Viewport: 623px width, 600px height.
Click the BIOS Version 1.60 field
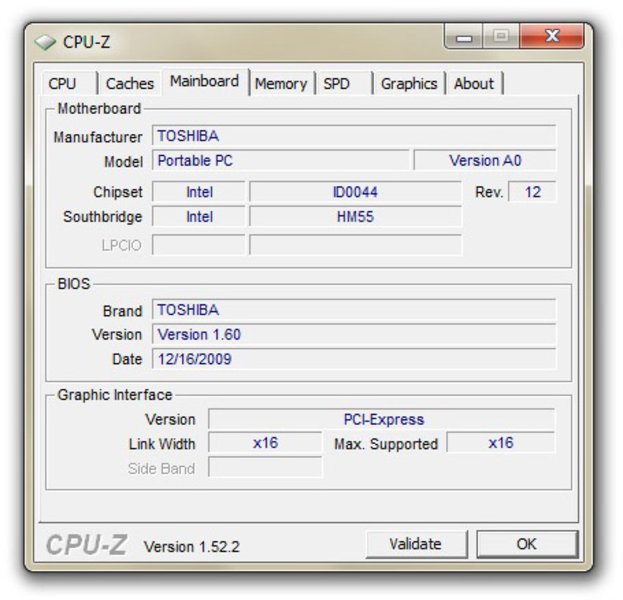(354, 335)
